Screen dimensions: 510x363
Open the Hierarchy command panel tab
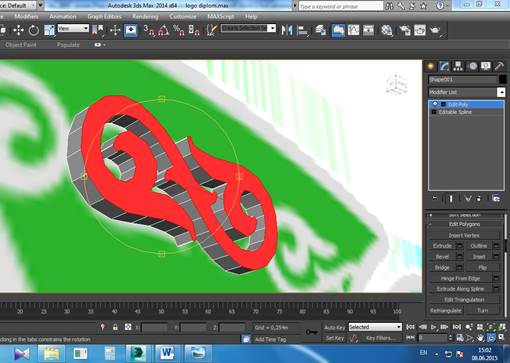pyautogui.click(x=458, y=66)
